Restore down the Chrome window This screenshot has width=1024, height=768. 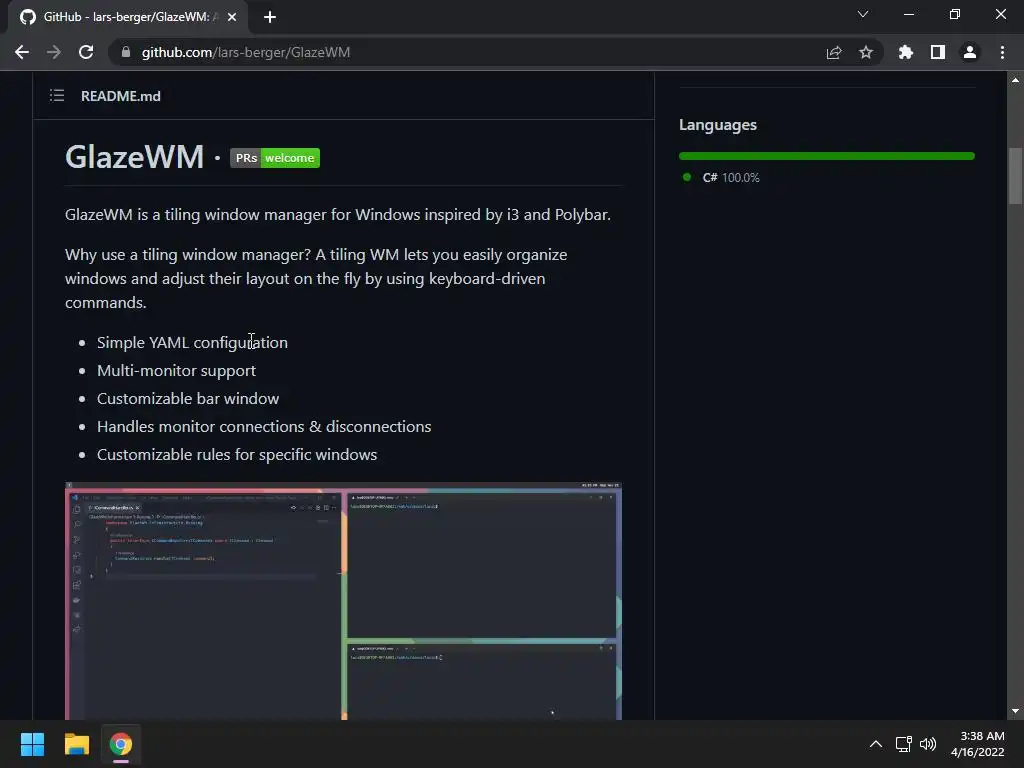tap(955, 14)
